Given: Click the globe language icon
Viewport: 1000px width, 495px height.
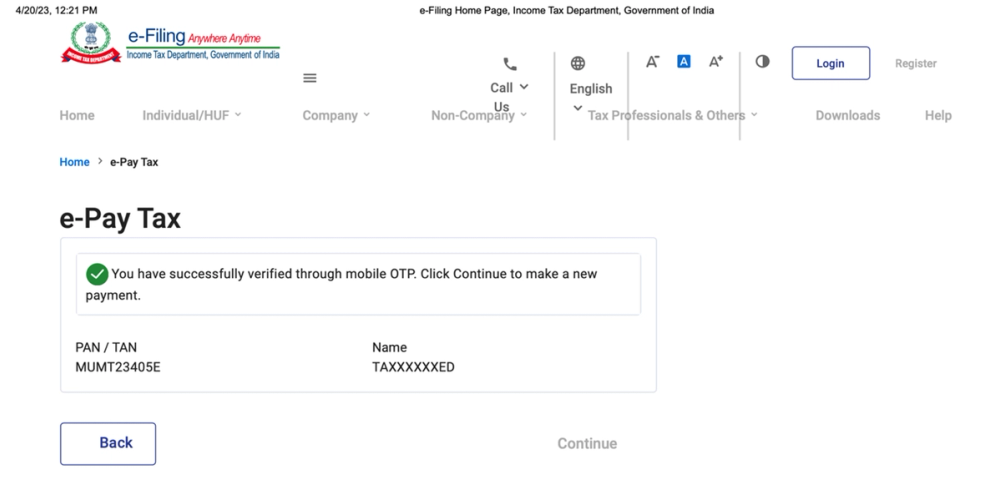Looking at the screenshot, I should click(578, 63).
